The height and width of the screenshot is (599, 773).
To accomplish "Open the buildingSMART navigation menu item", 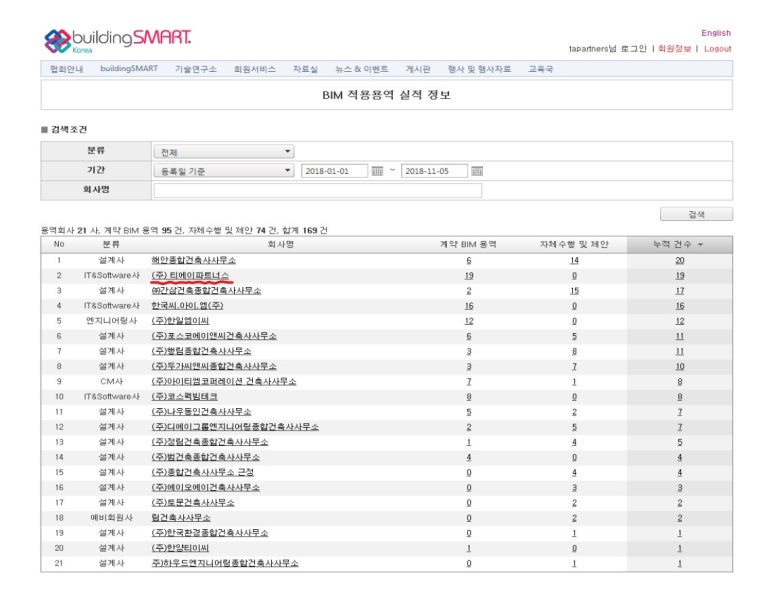I will 129,69.
